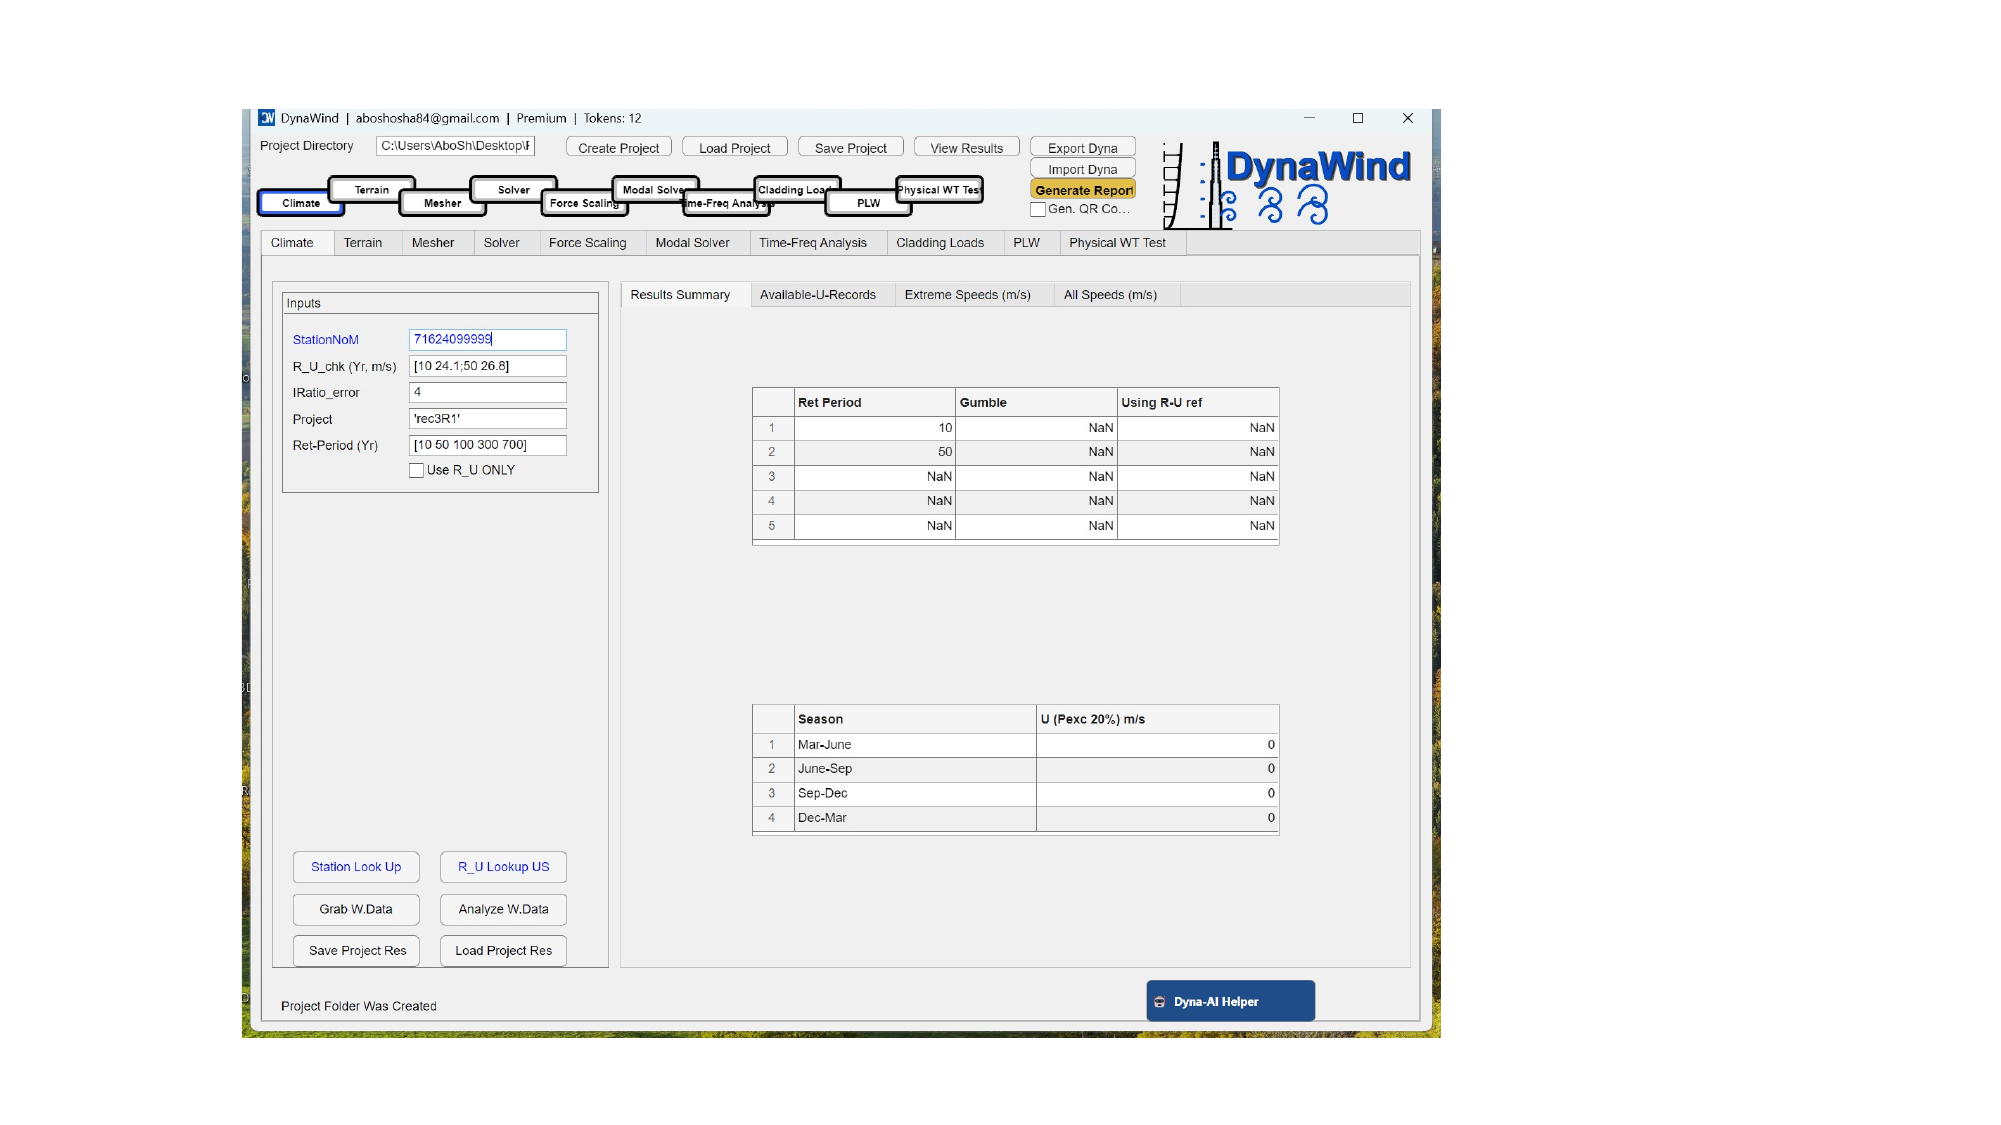This screenshot has width=2001, height=1125.
Task: Enable the Gen. QR Code checkbox
Action: click(1038, 210)
